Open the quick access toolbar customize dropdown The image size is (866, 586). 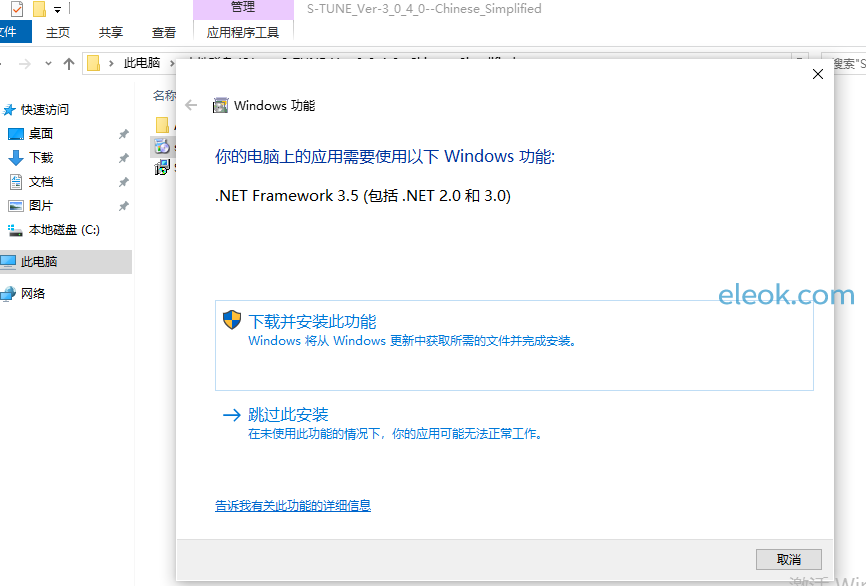57,9
